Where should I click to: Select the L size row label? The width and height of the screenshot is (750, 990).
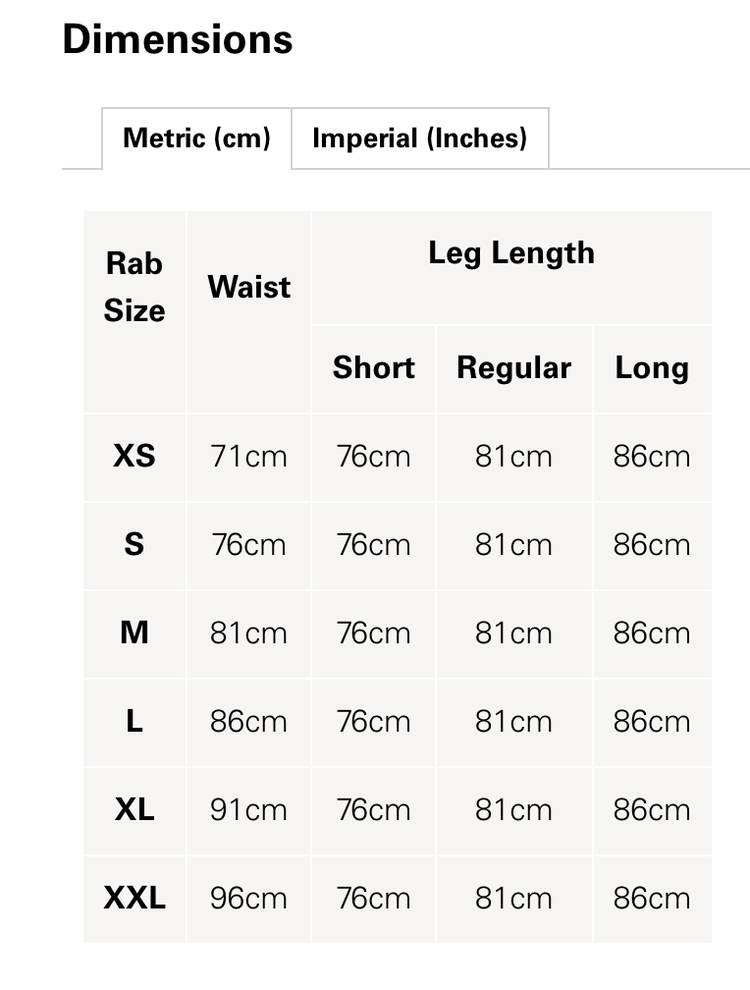tap(134, 721)
